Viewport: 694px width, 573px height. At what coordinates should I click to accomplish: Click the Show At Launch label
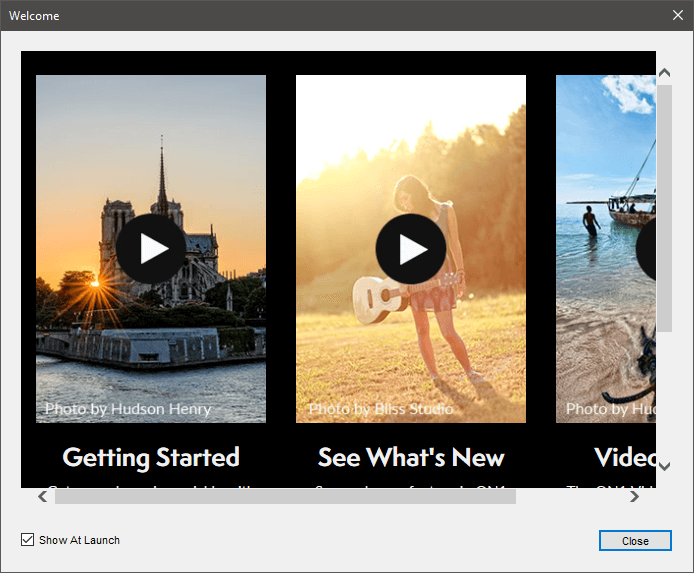pyautogui.click(x=79, y=540)
